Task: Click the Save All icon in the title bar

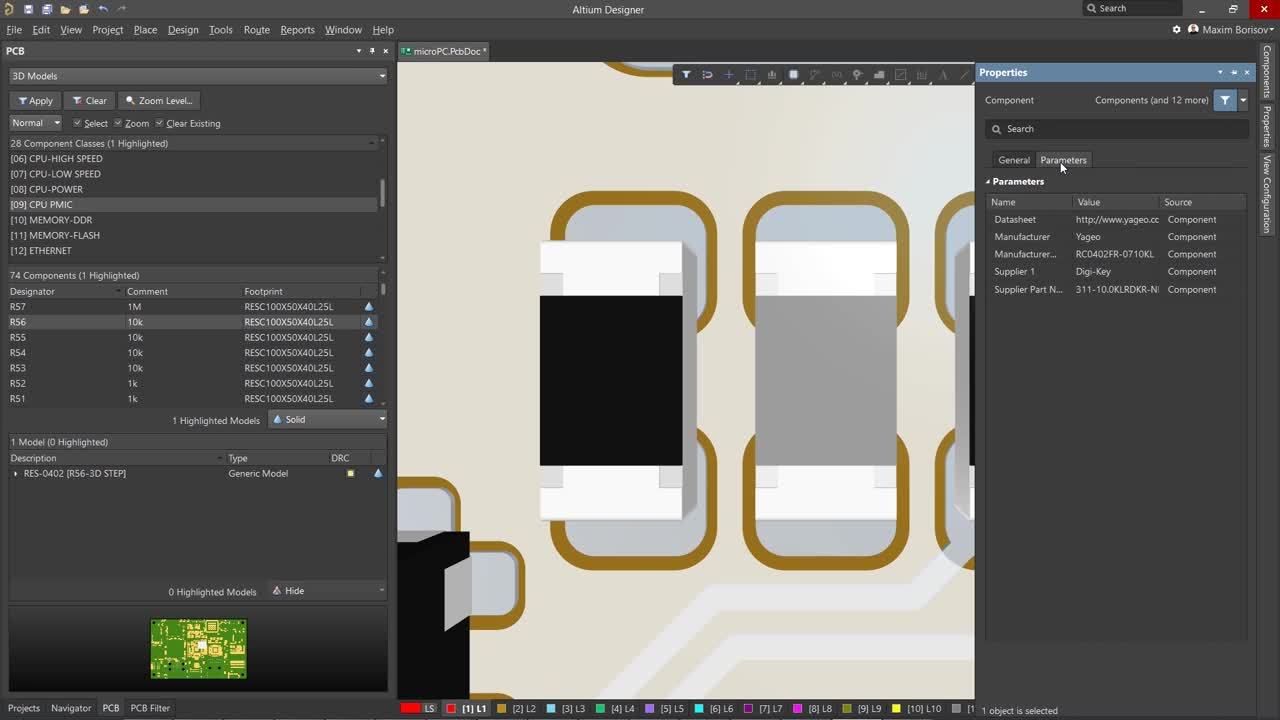Action: [47, 9]
